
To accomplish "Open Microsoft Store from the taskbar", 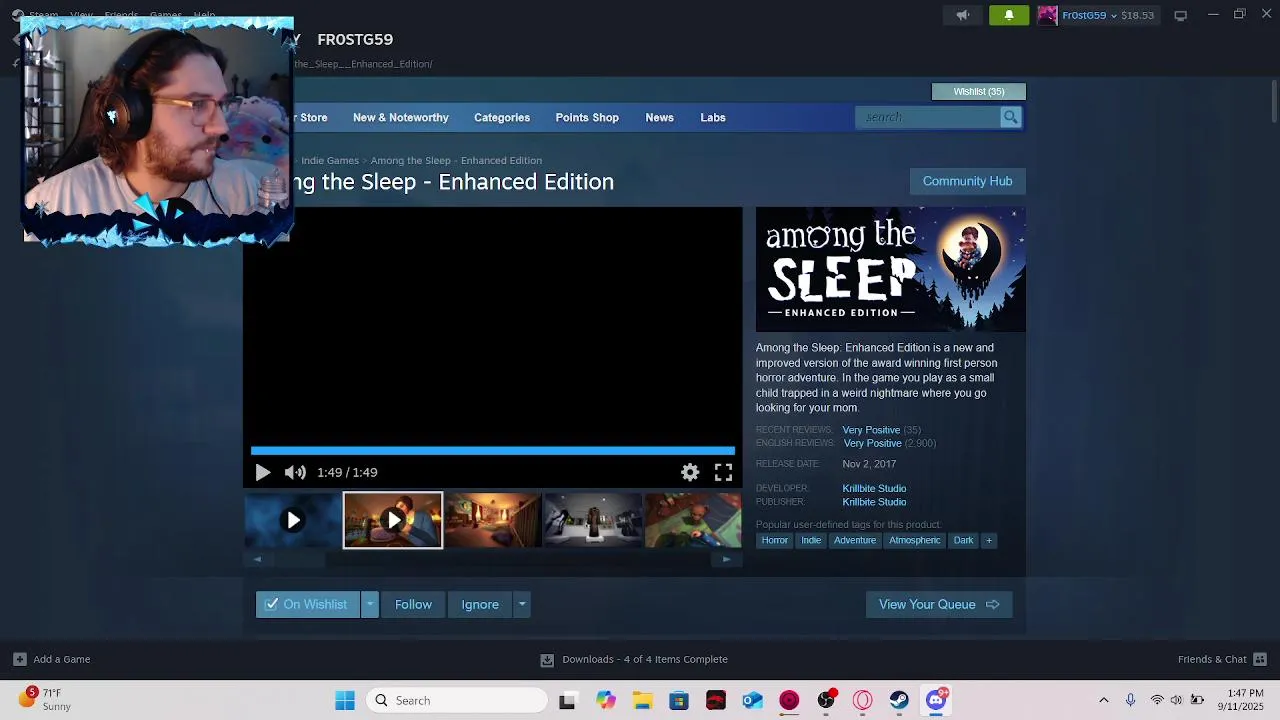I will (x=679, y=700).
